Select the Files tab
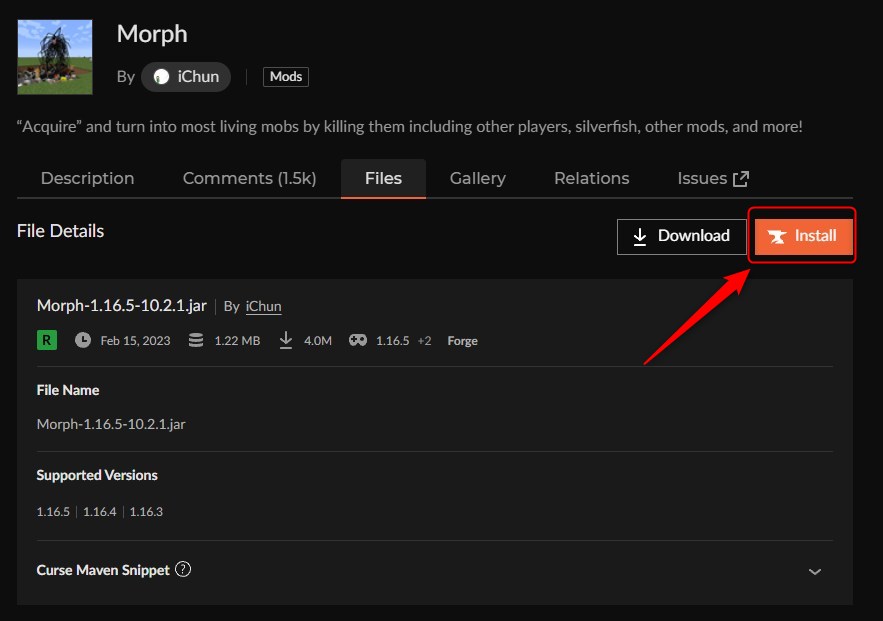 click(383, 179)
